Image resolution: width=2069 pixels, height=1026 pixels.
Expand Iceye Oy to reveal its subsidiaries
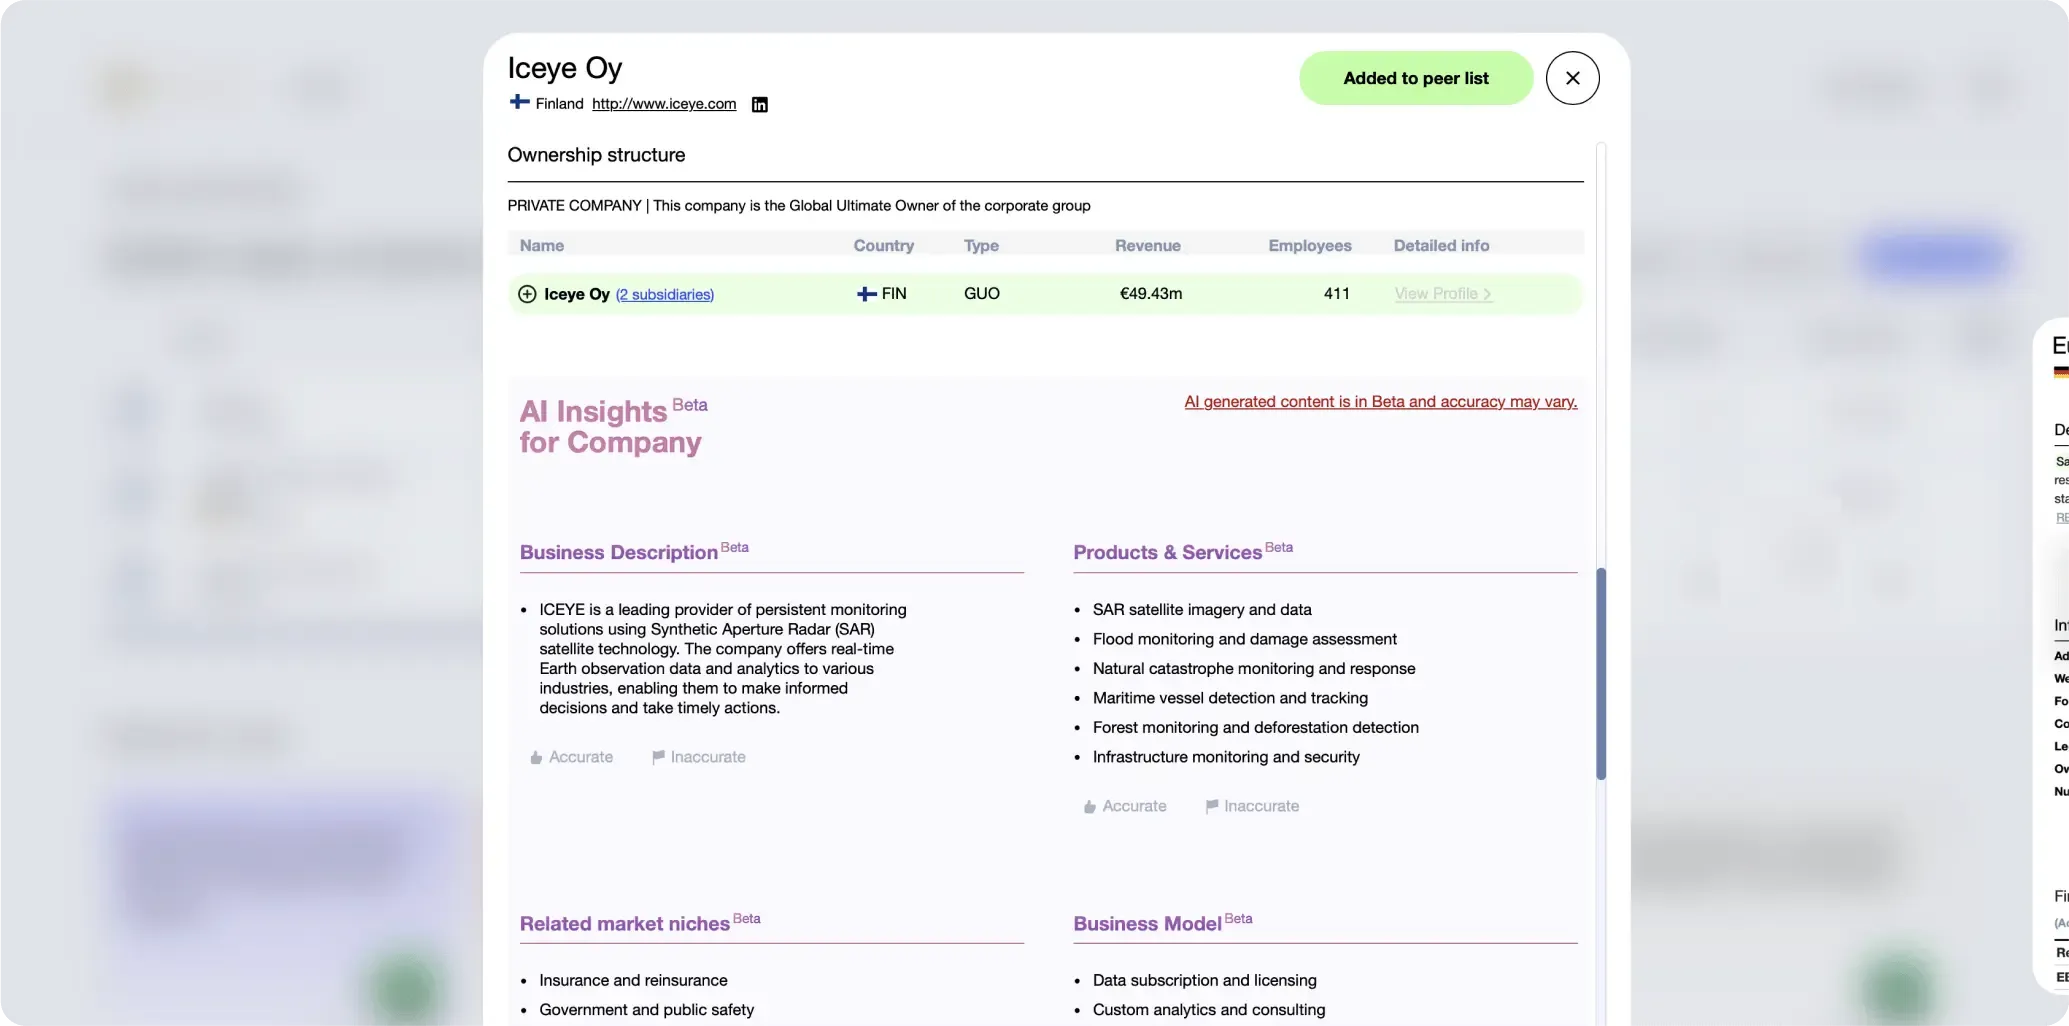point(527,293)
